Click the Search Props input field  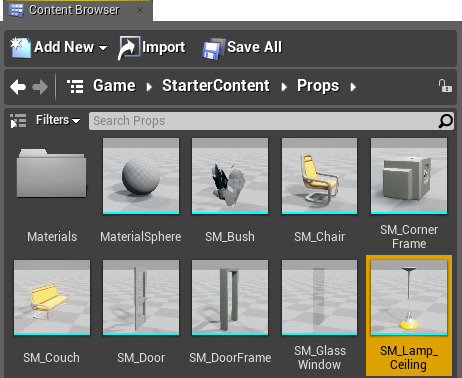pos(271,121)
